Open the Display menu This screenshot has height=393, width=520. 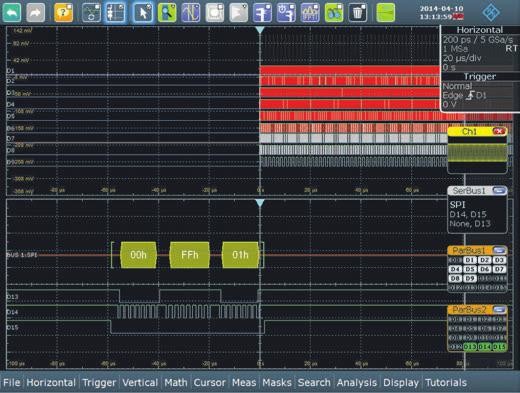tap(401, 382)
